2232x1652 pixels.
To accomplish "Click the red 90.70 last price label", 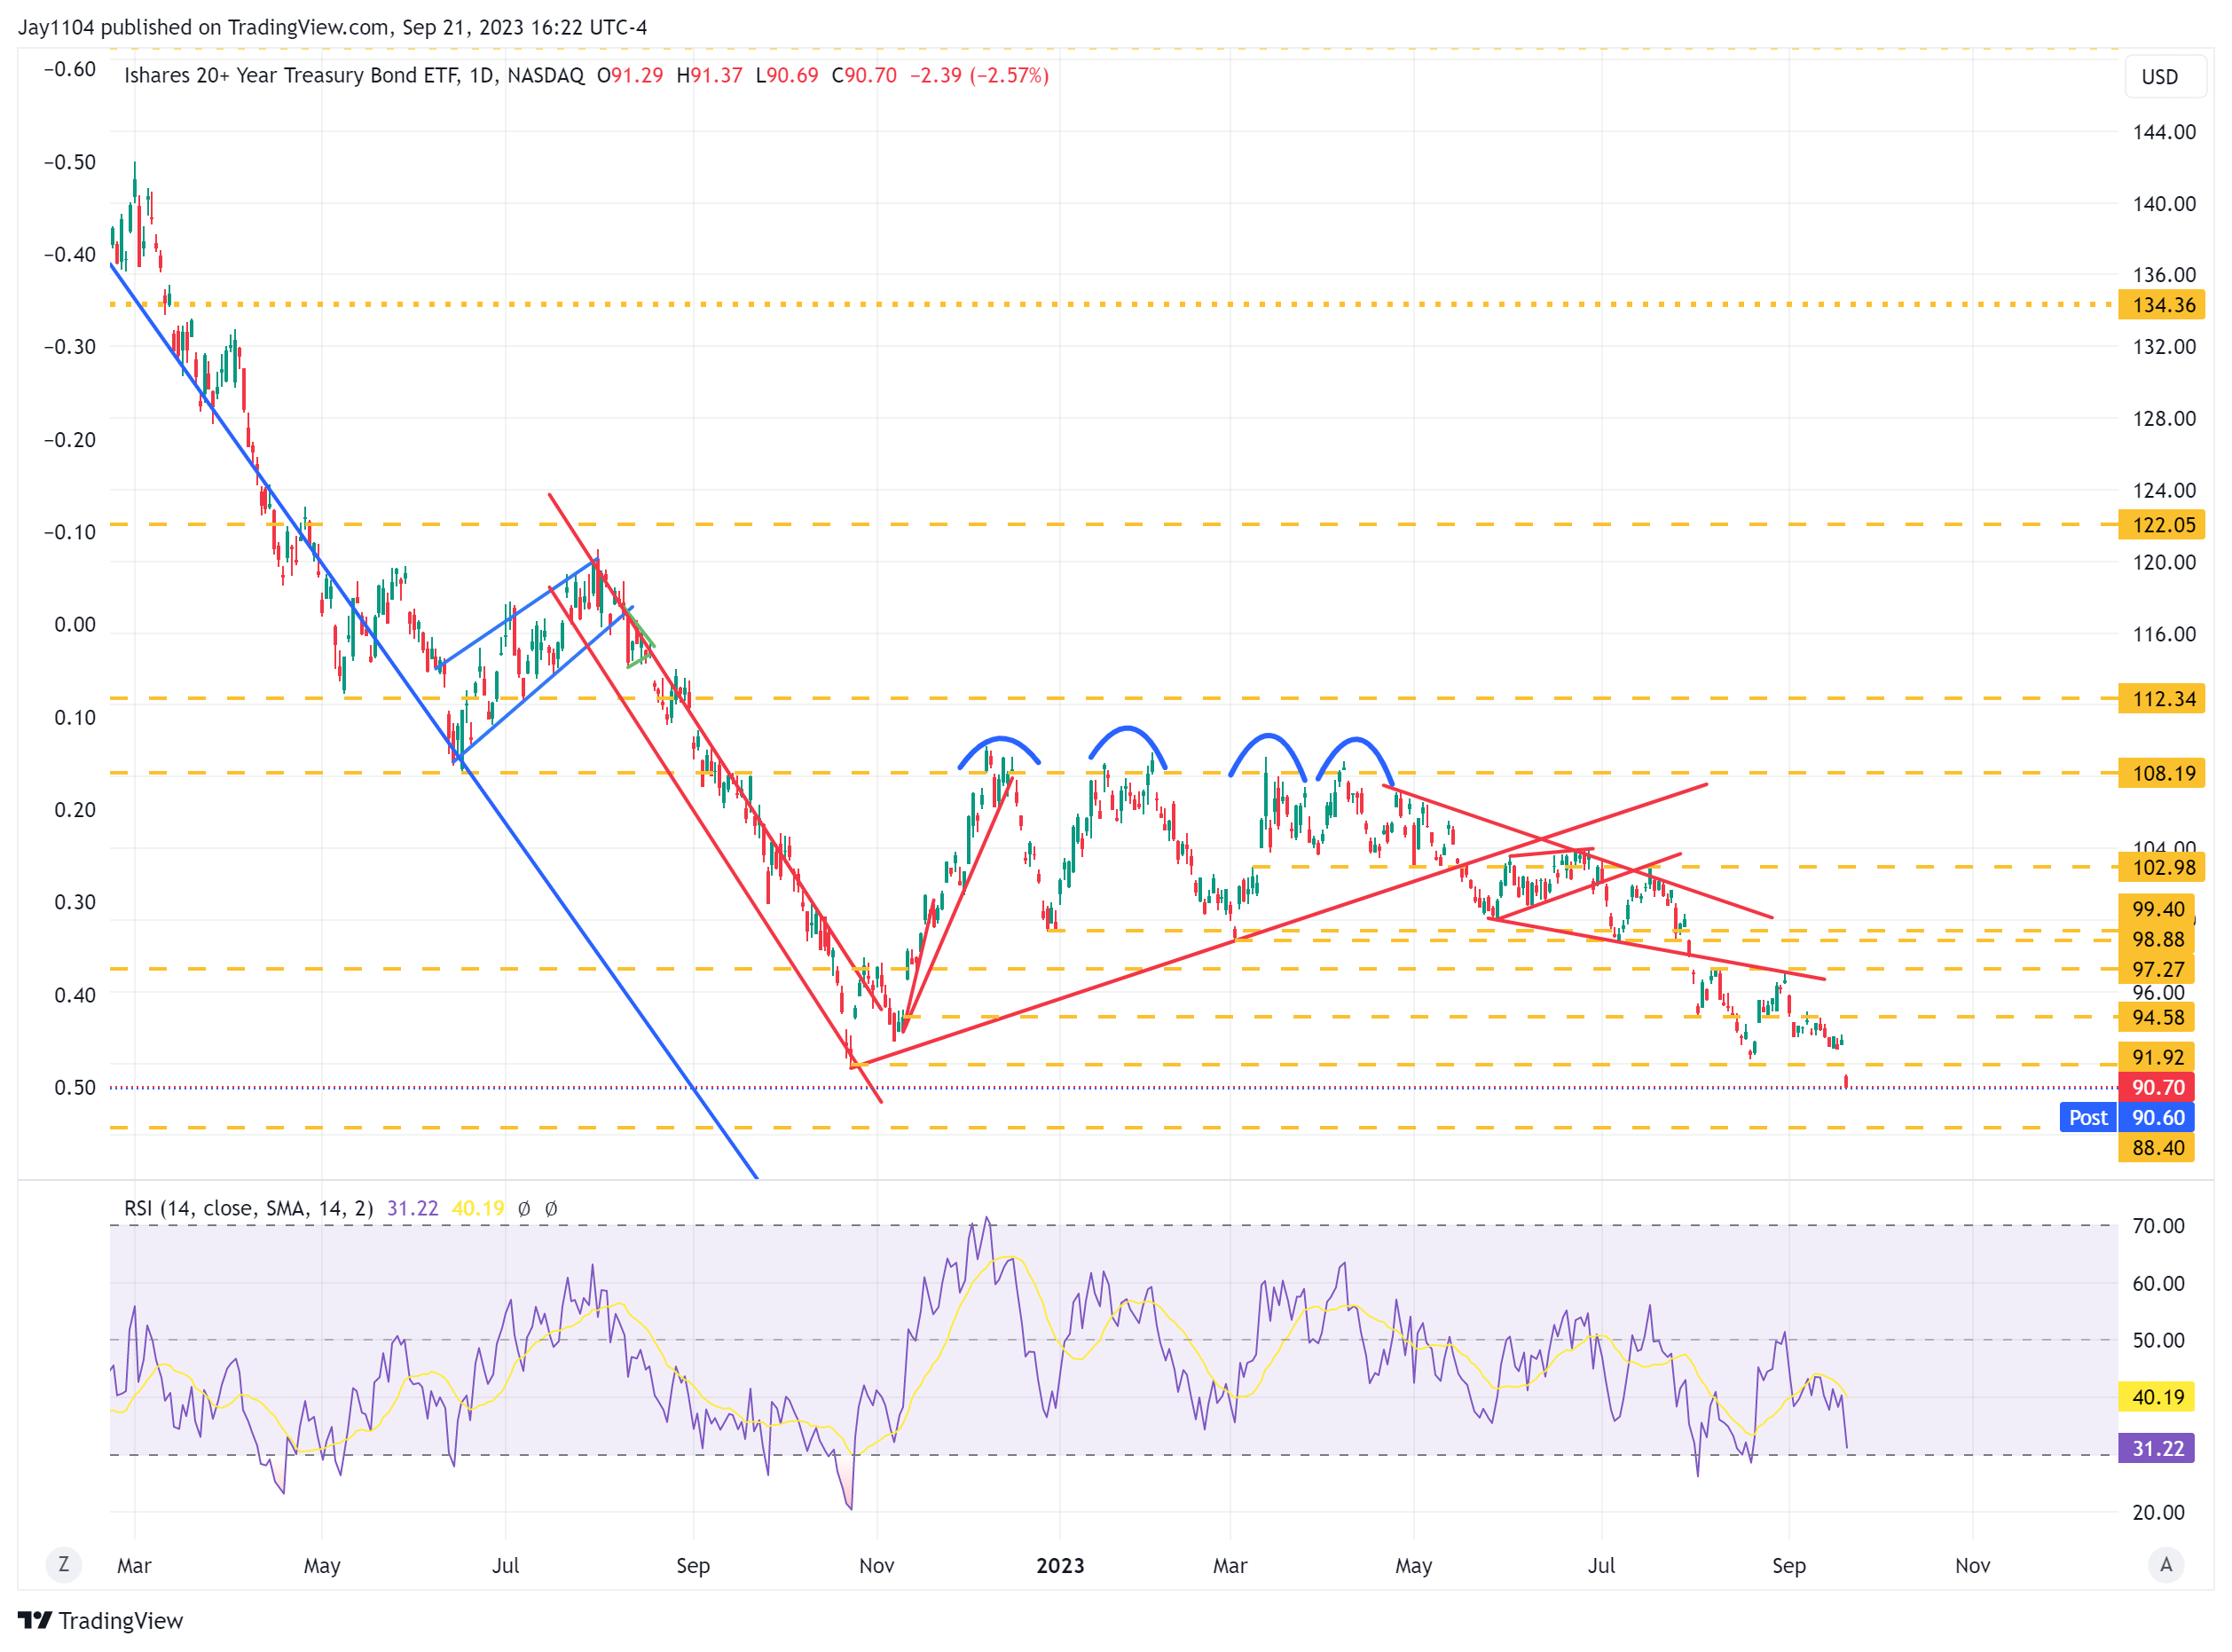I will (2157, 1087).
